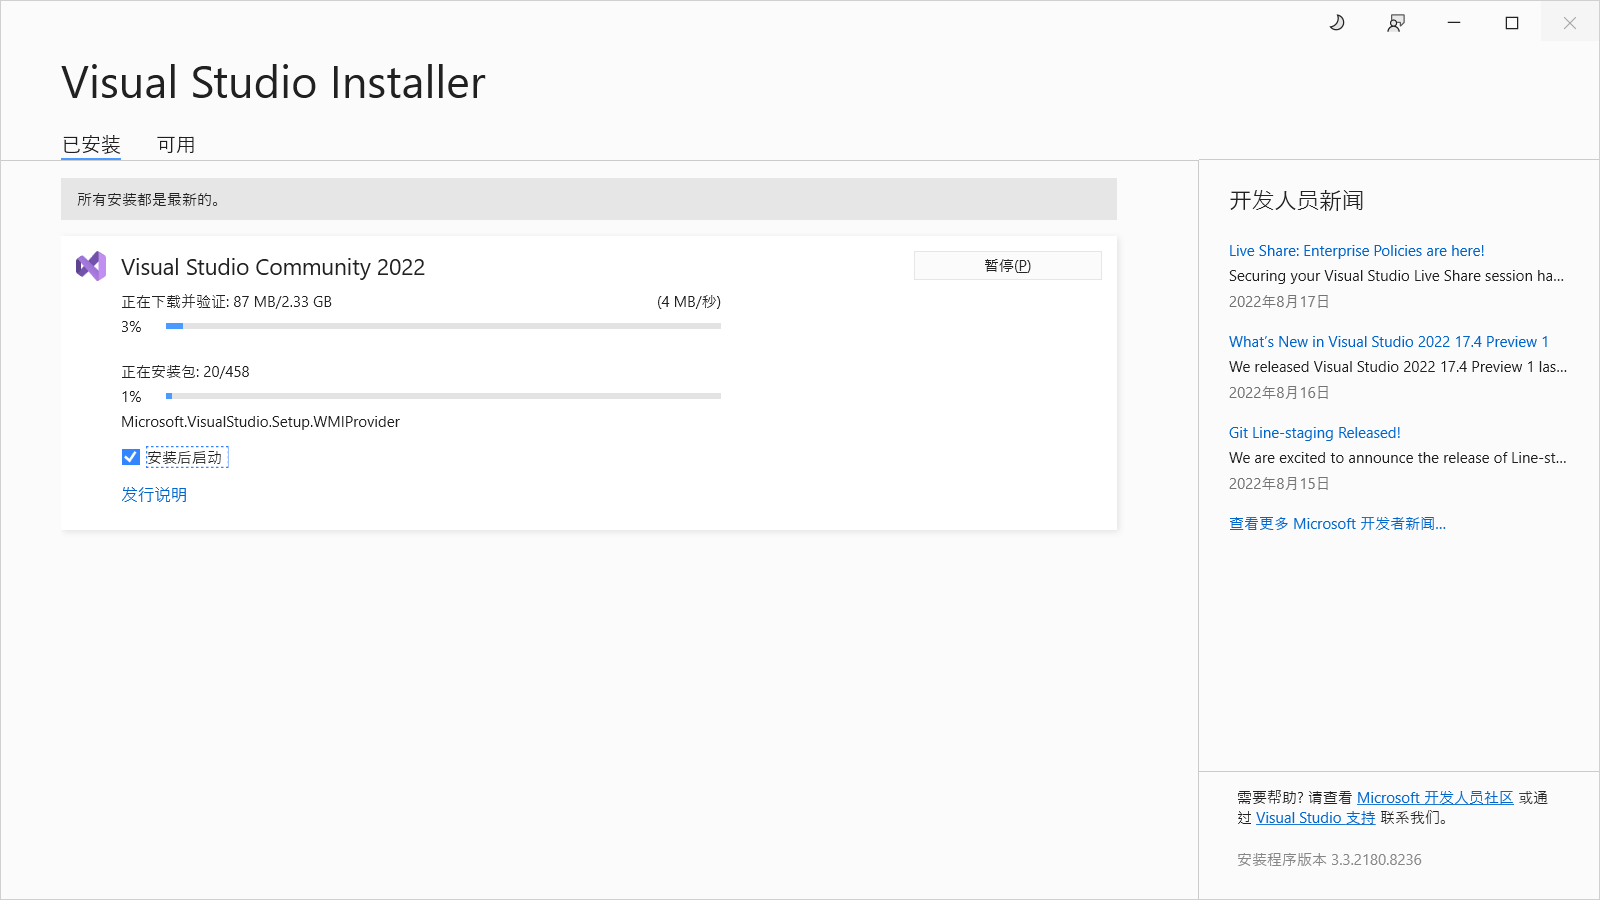Click the package install progress bar at 1%
Screen dimensions: 1600x900
click(x=443, y=396)
